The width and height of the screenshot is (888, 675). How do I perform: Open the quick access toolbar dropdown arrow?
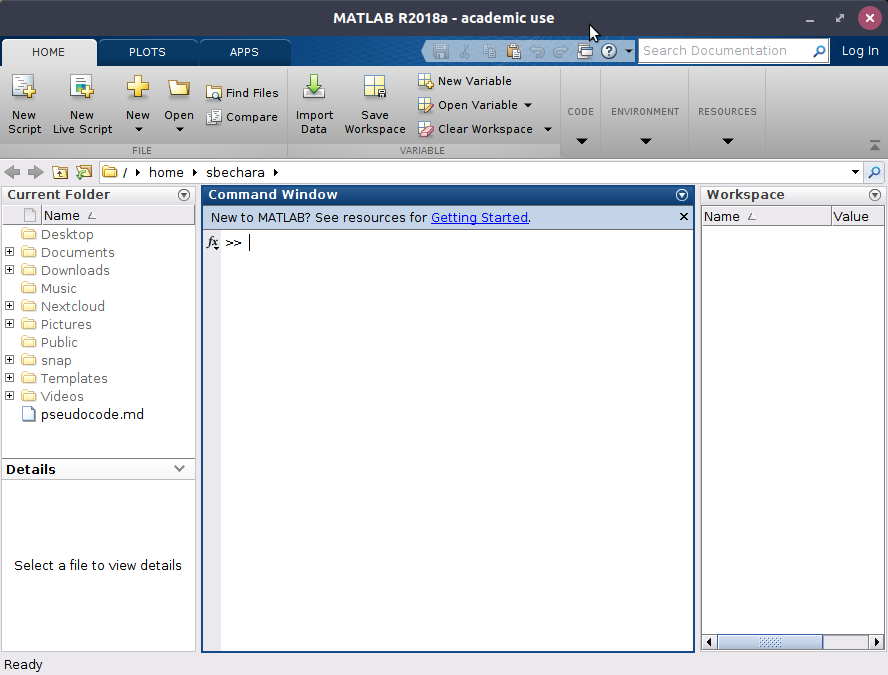(629, 52)
